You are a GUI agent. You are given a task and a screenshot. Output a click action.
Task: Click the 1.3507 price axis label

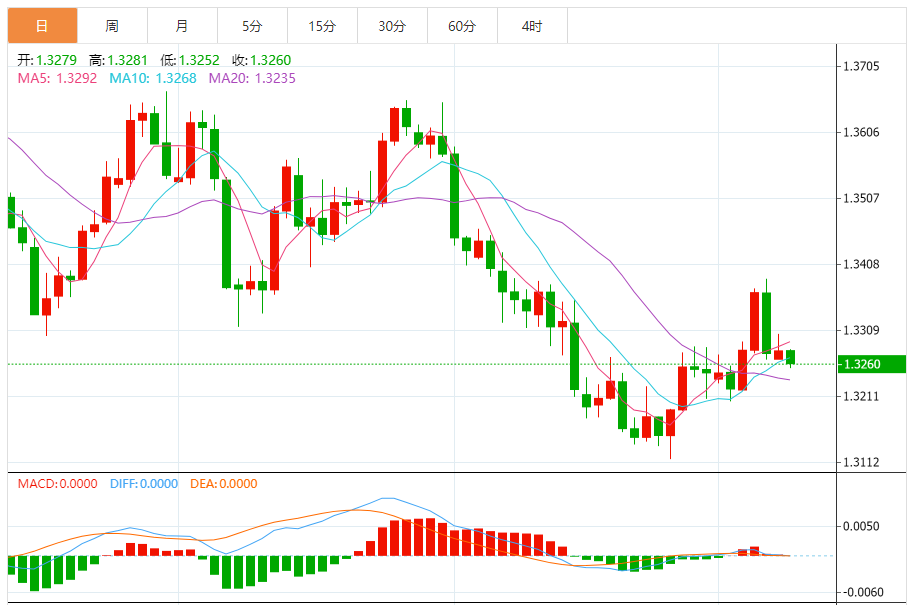[861, 198]
